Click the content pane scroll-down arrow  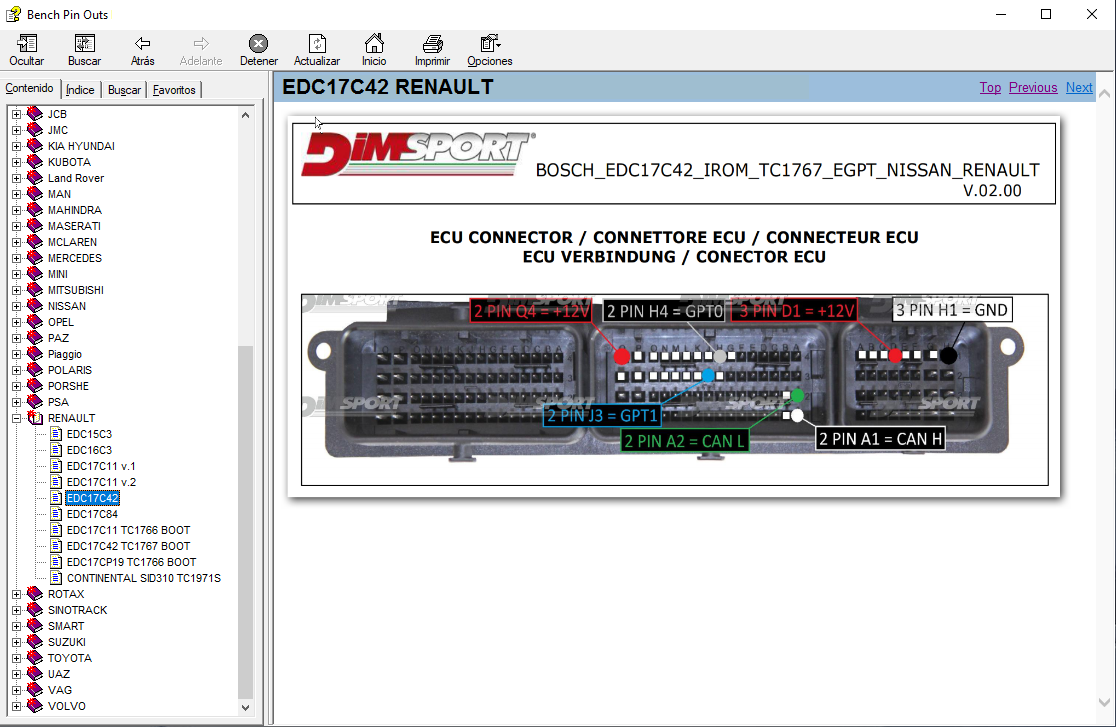[x=1104, y=703]
